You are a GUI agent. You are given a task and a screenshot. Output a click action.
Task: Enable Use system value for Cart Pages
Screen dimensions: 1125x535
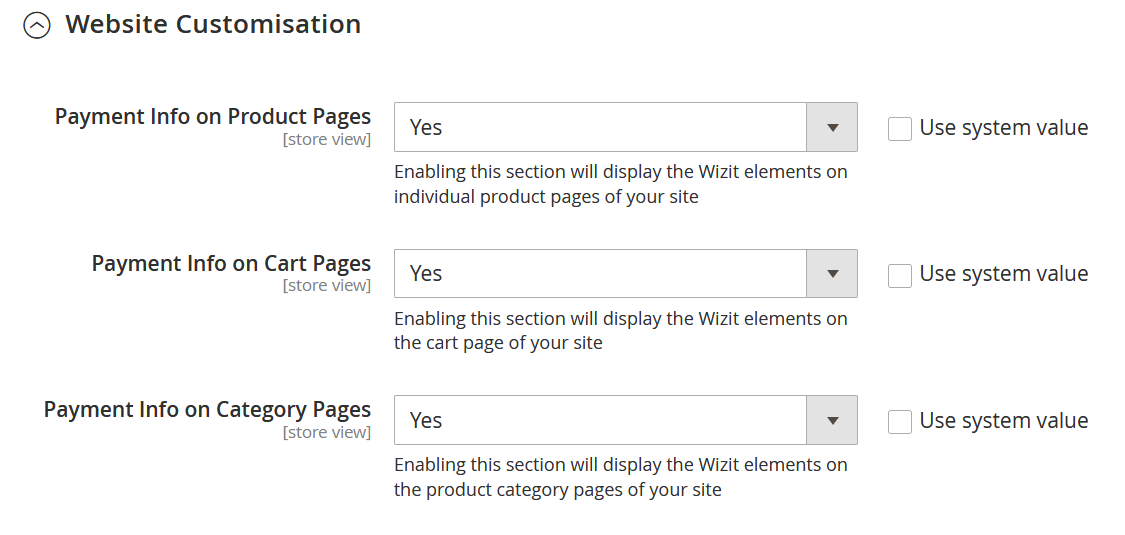point(900,275)
